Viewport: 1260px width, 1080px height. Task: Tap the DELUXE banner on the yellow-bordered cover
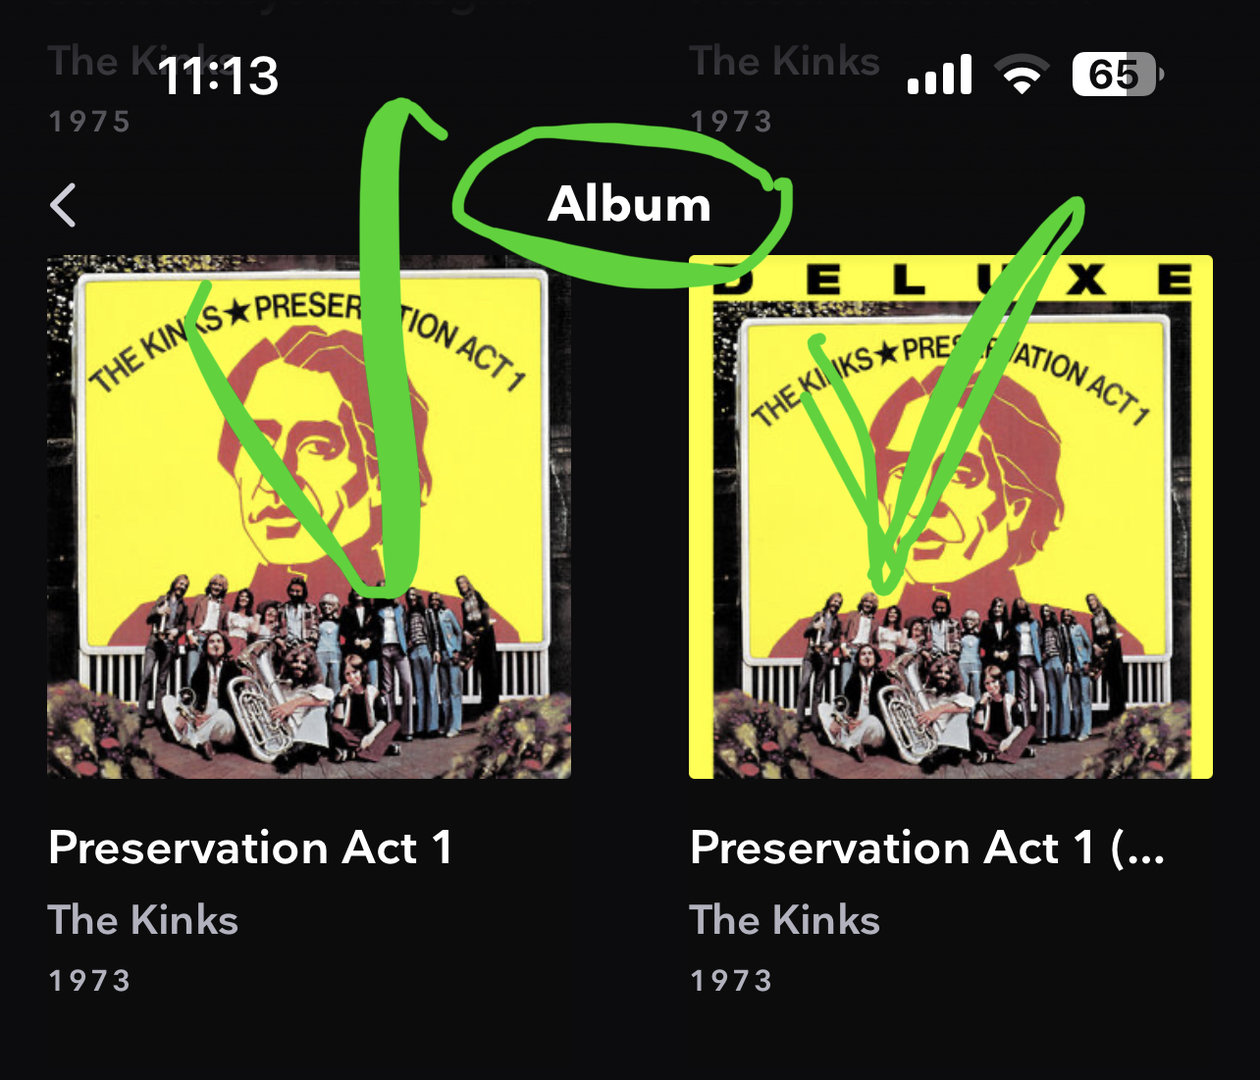[951, 279]
